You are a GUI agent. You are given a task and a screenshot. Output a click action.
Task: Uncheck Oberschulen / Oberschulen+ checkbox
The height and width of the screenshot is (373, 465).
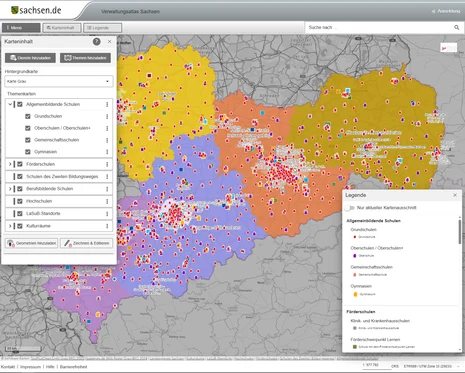click(28, 128)
